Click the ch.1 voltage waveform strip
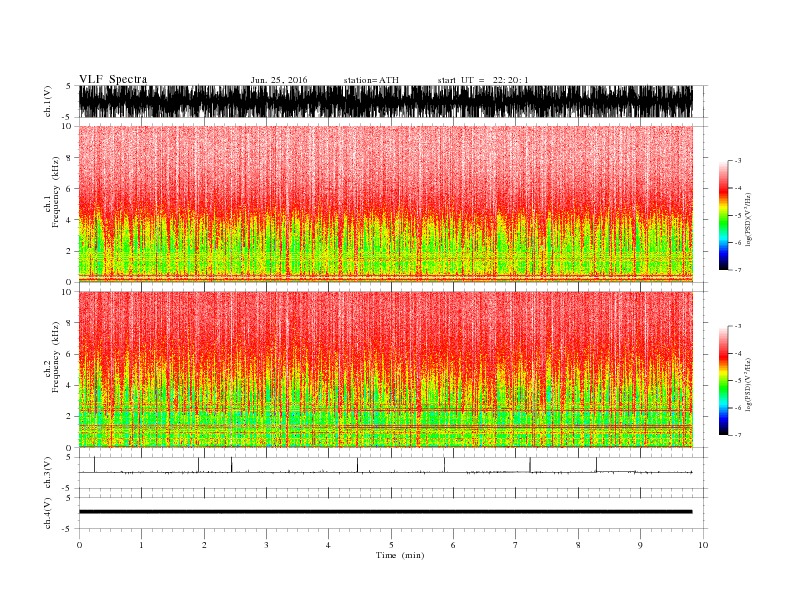 pos(385,101)
